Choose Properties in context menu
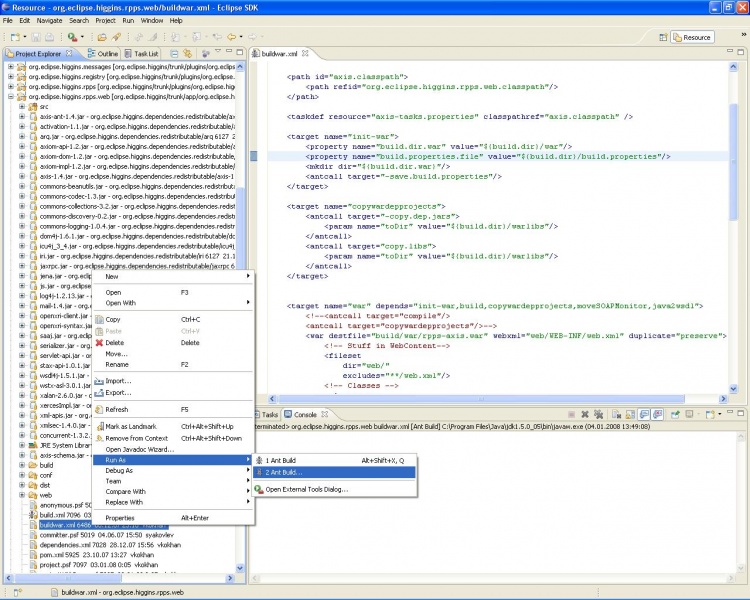Image resolution: width=750 pixels, height=600 pixels. pos(172,518)
